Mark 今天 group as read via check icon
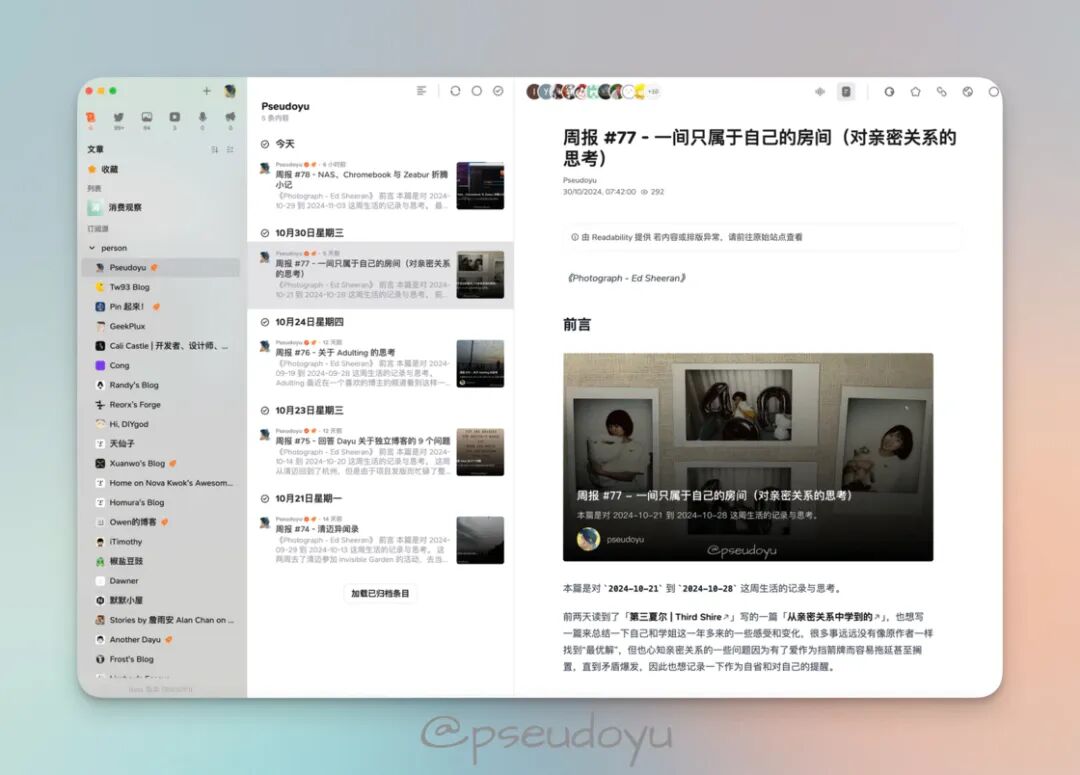1080x775 pixels. pyautogui.click(x=264, y=144)
